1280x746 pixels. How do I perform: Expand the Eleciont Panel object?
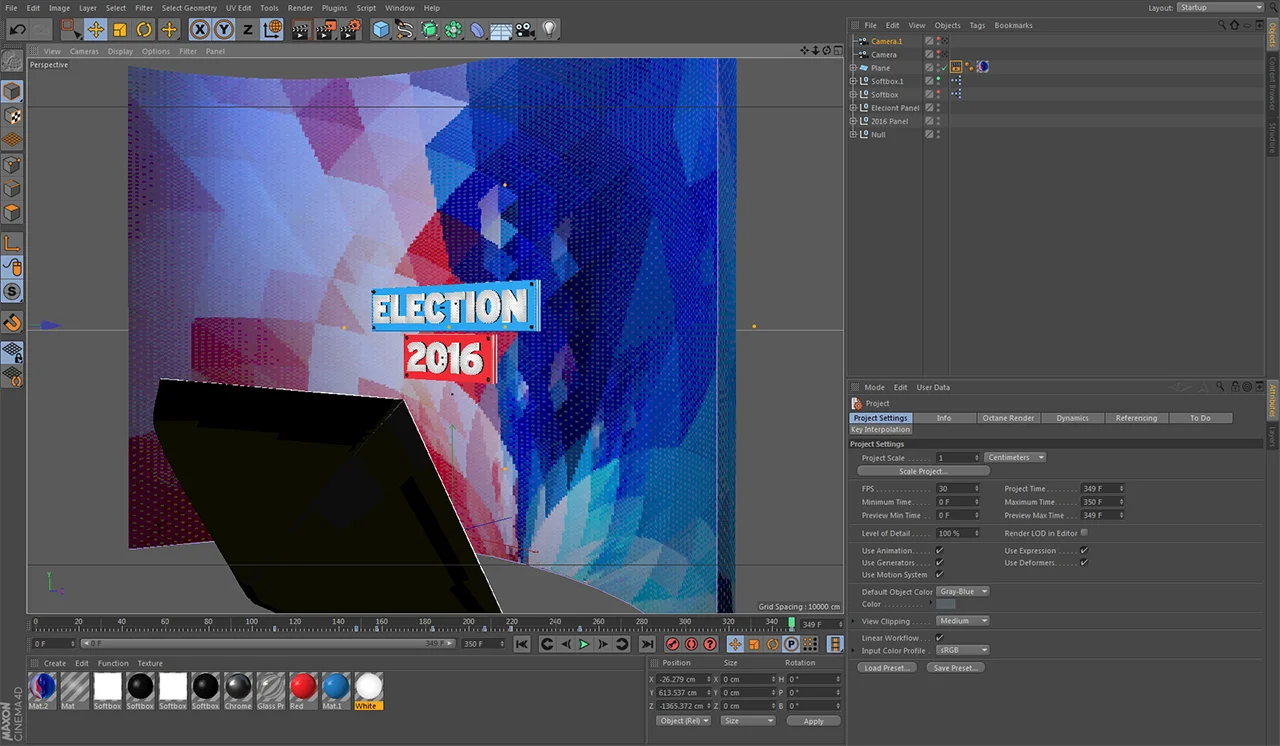(853, 108)
